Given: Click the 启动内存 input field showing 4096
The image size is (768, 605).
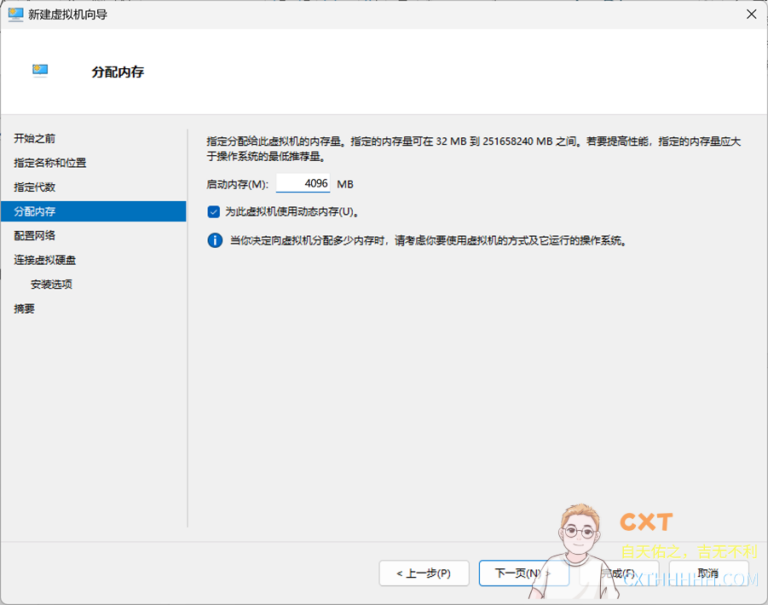Looking at the screenshot, I should pos(304,184).
